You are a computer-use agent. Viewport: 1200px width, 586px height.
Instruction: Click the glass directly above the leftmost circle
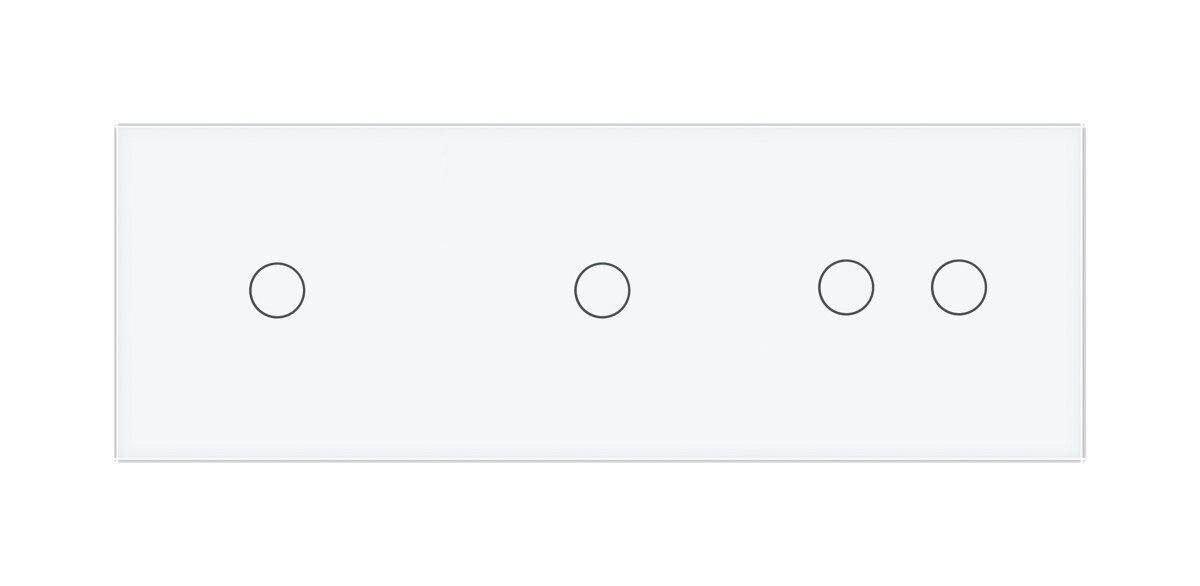coord(277,195)
